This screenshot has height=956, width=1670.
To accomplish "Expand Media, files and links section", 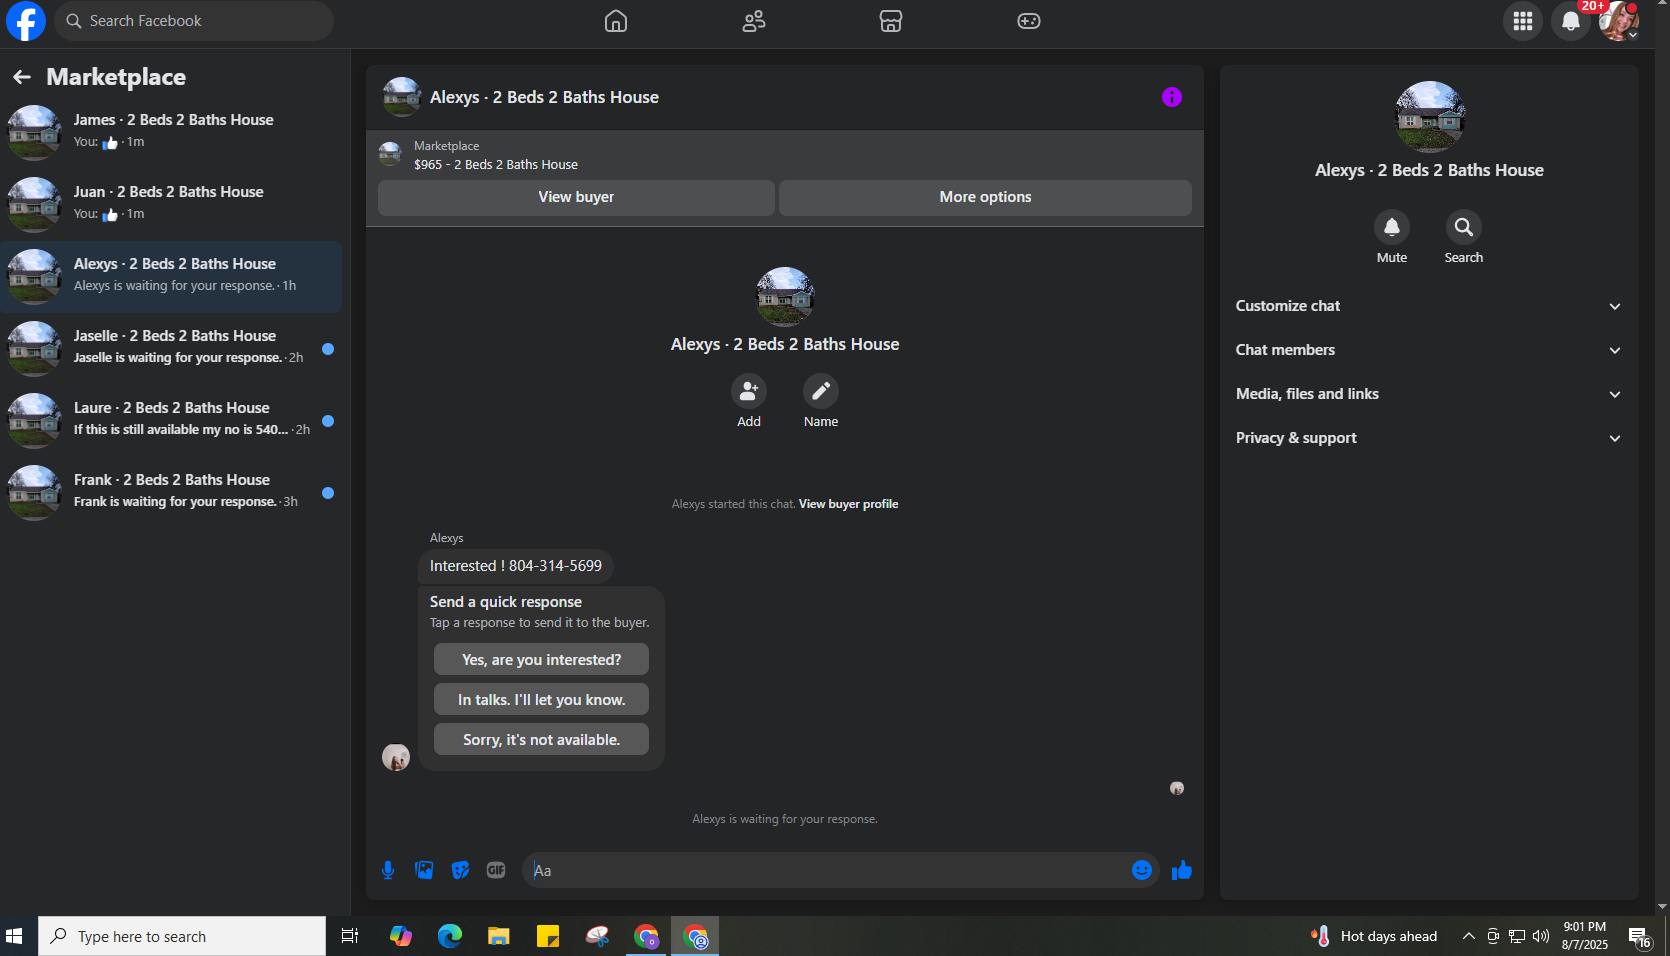I will click(1429, 394).
